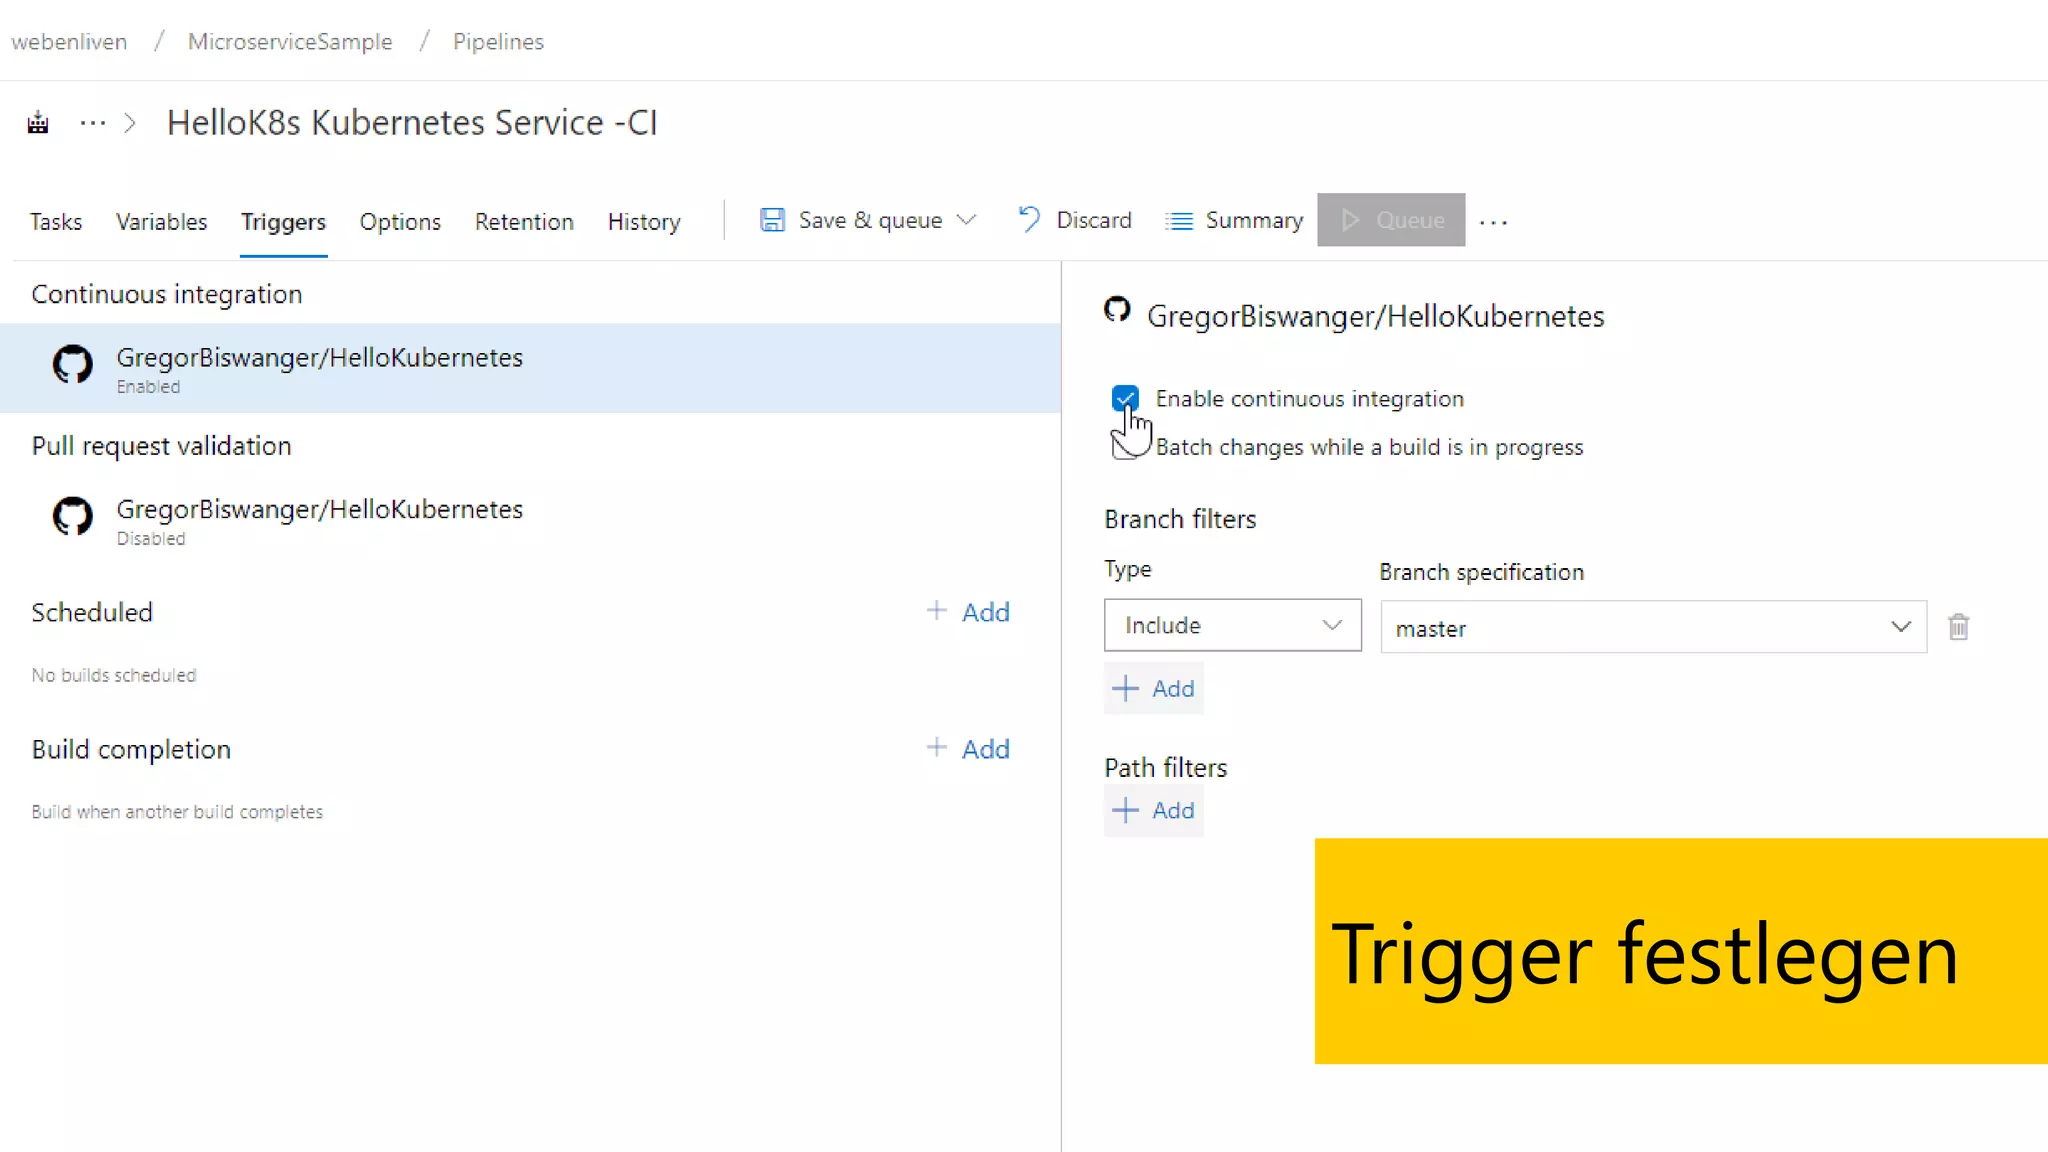Open the Retention tab
The height and width of the screenshot is (1152, 2048).
tap(524, 221)
